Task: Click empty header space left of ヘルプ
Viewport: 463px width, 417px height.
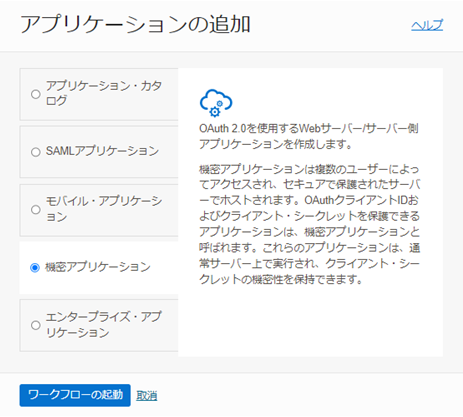Action: click(330, 25)
